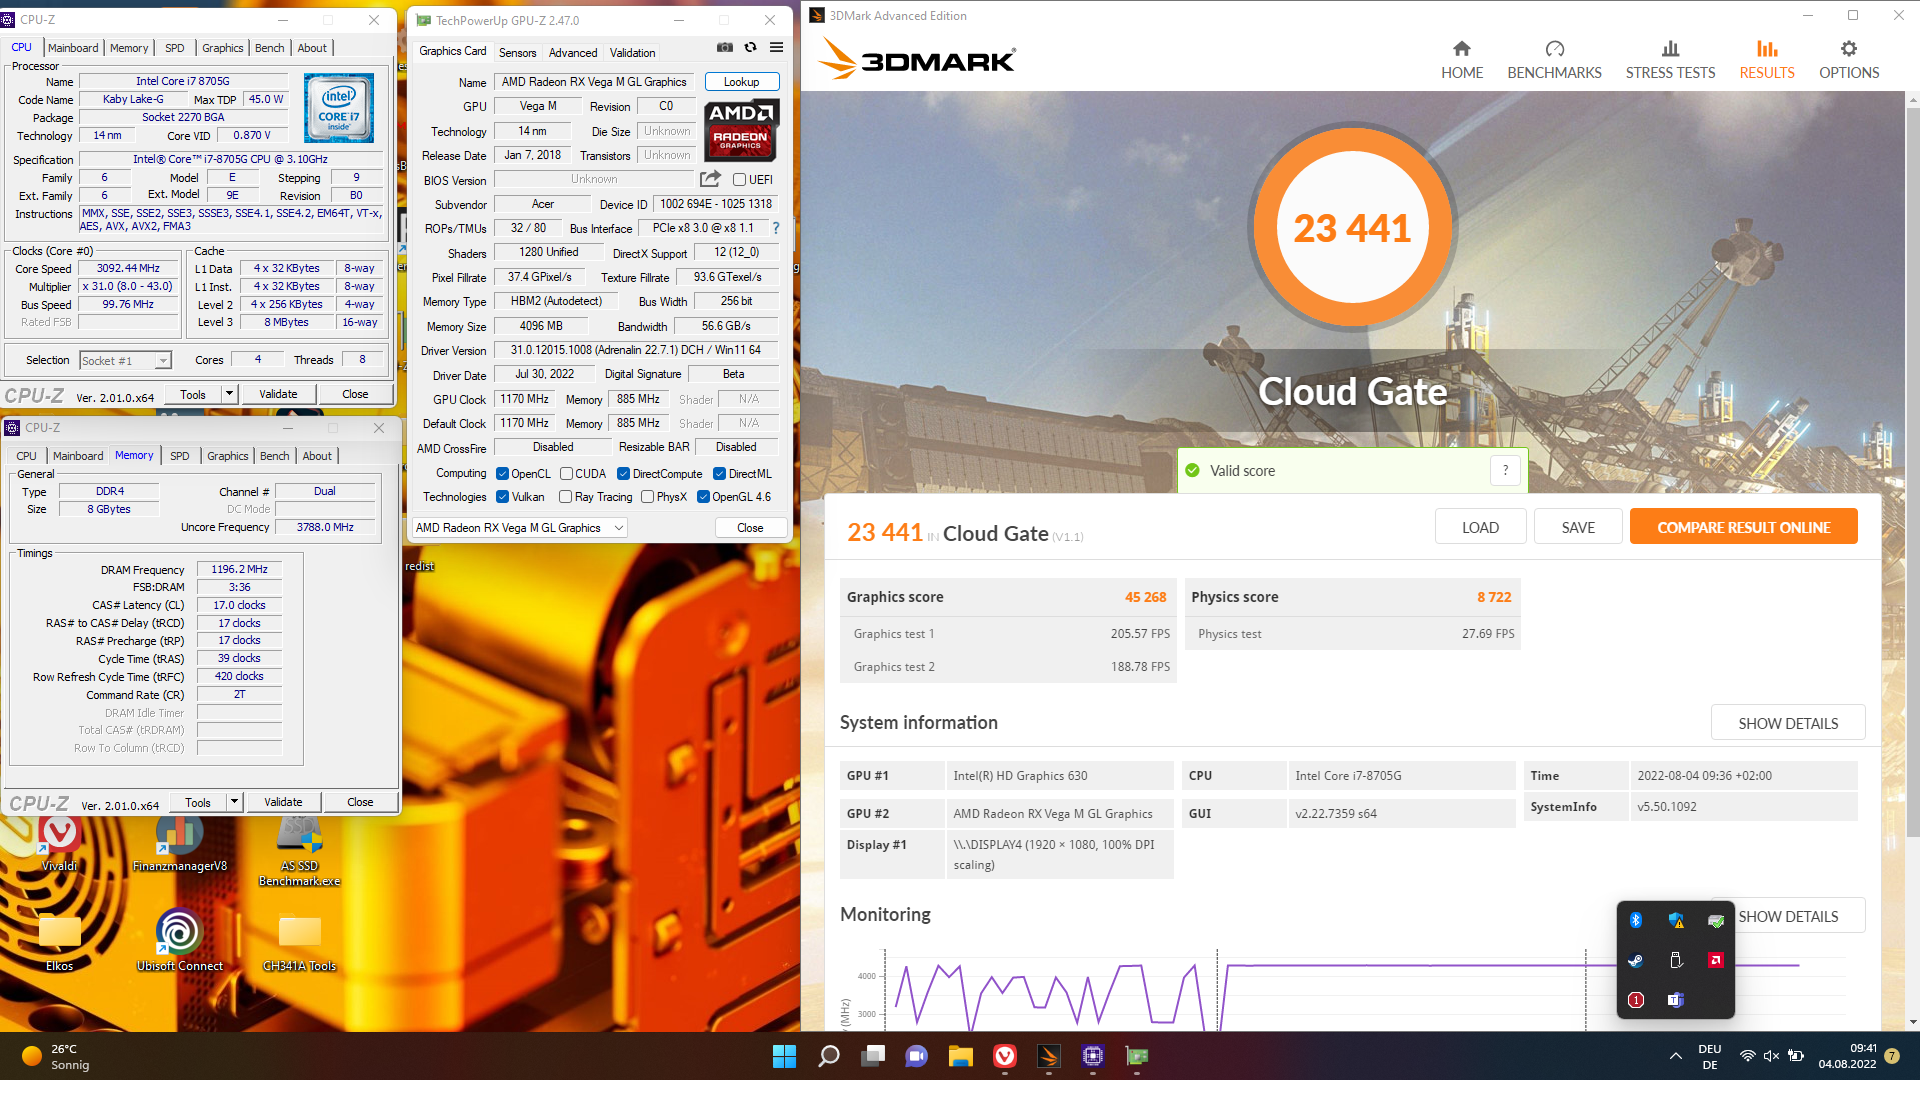1920x1095 pixels.
Task: Click weather widget 26°C Sonnig
Action: 57,1056
